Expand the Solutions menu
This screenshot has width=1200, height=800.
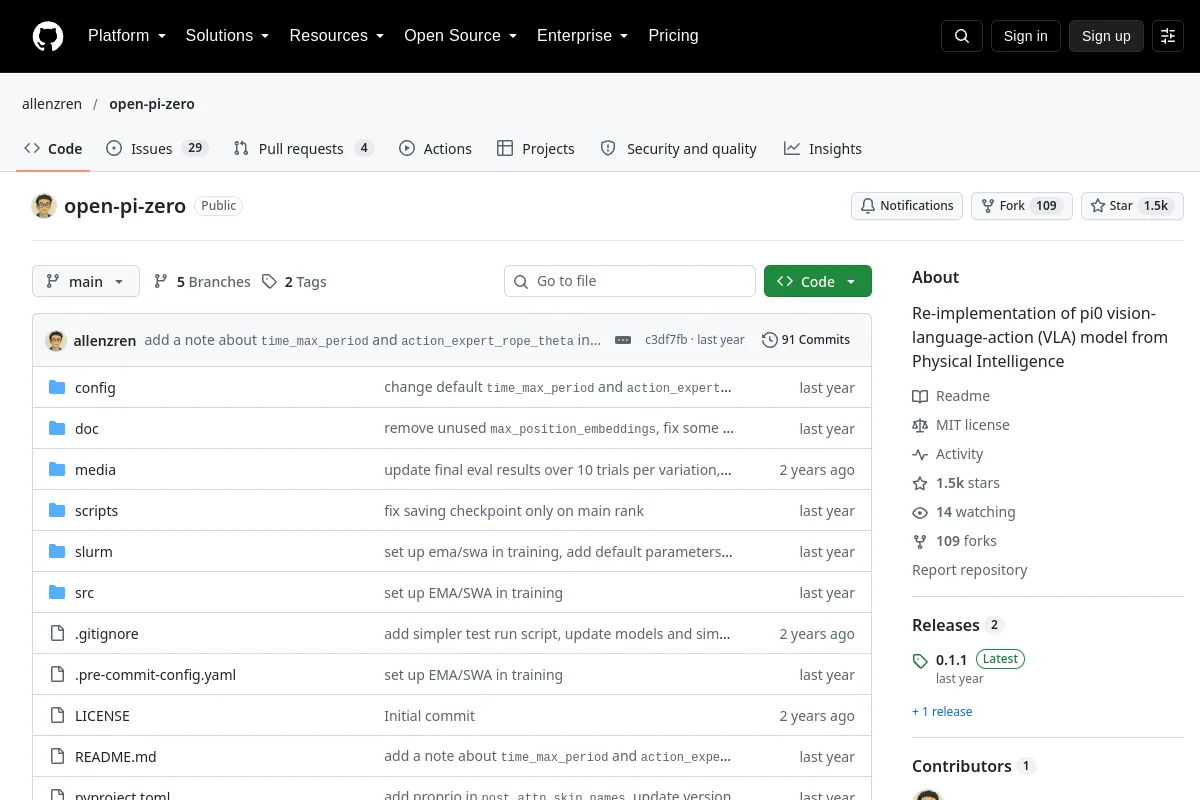pos(227,36)
